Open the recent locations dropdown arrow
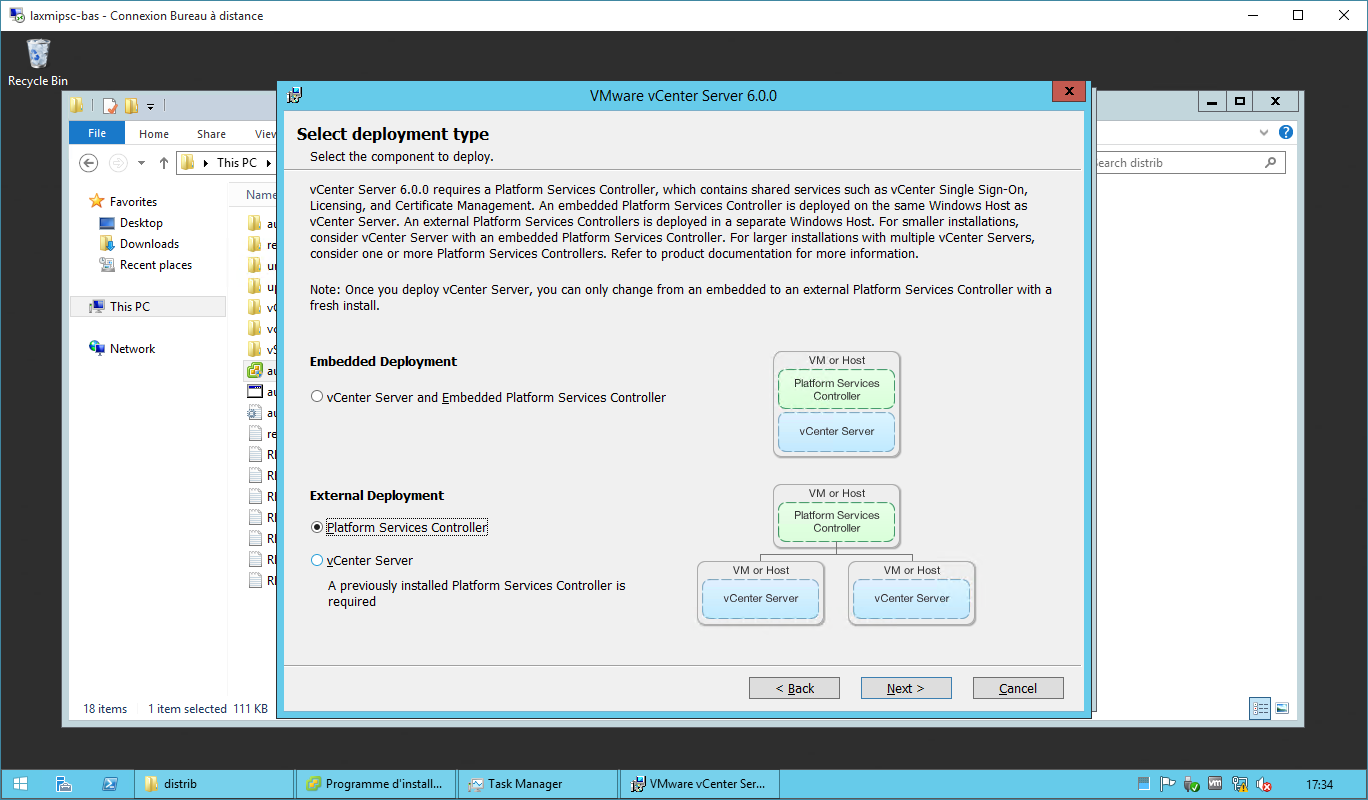The height and width of the screenshot is (800, 1368). coord(141,163)
